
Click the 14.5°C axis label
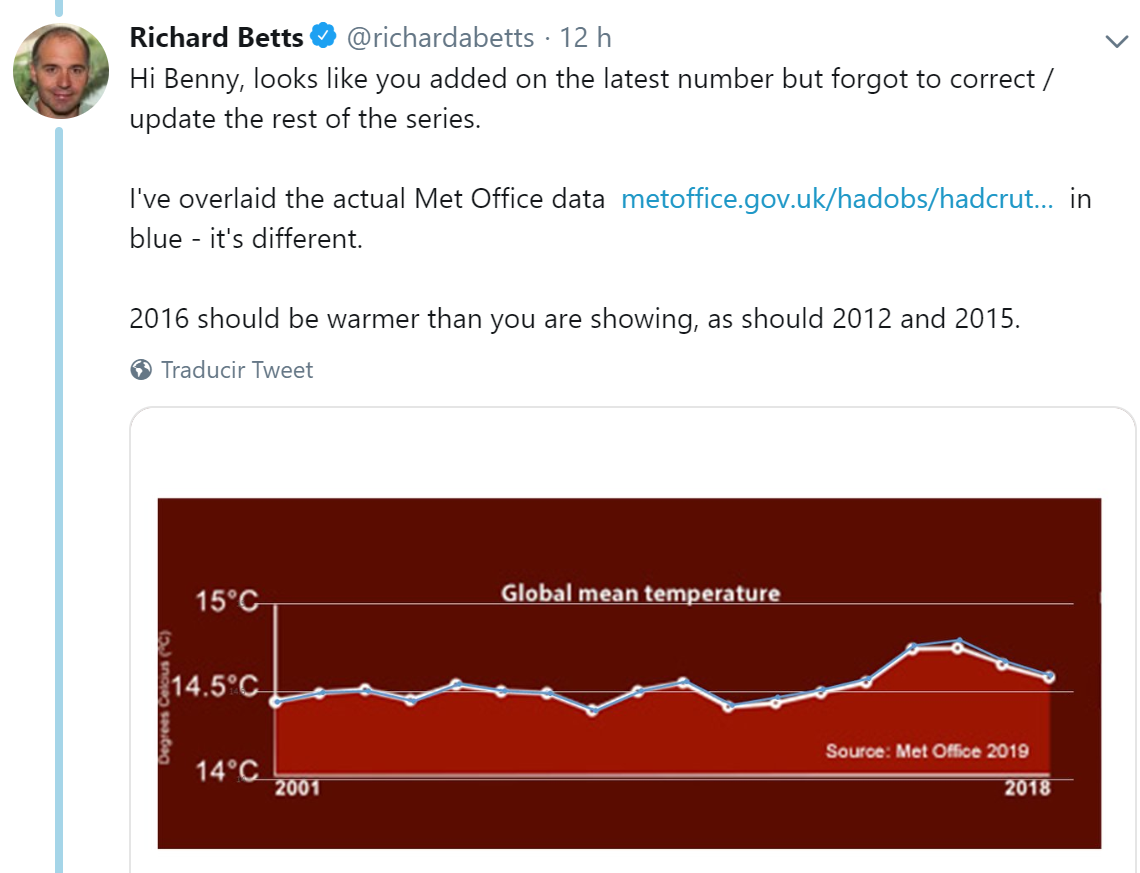coord(214,688)
